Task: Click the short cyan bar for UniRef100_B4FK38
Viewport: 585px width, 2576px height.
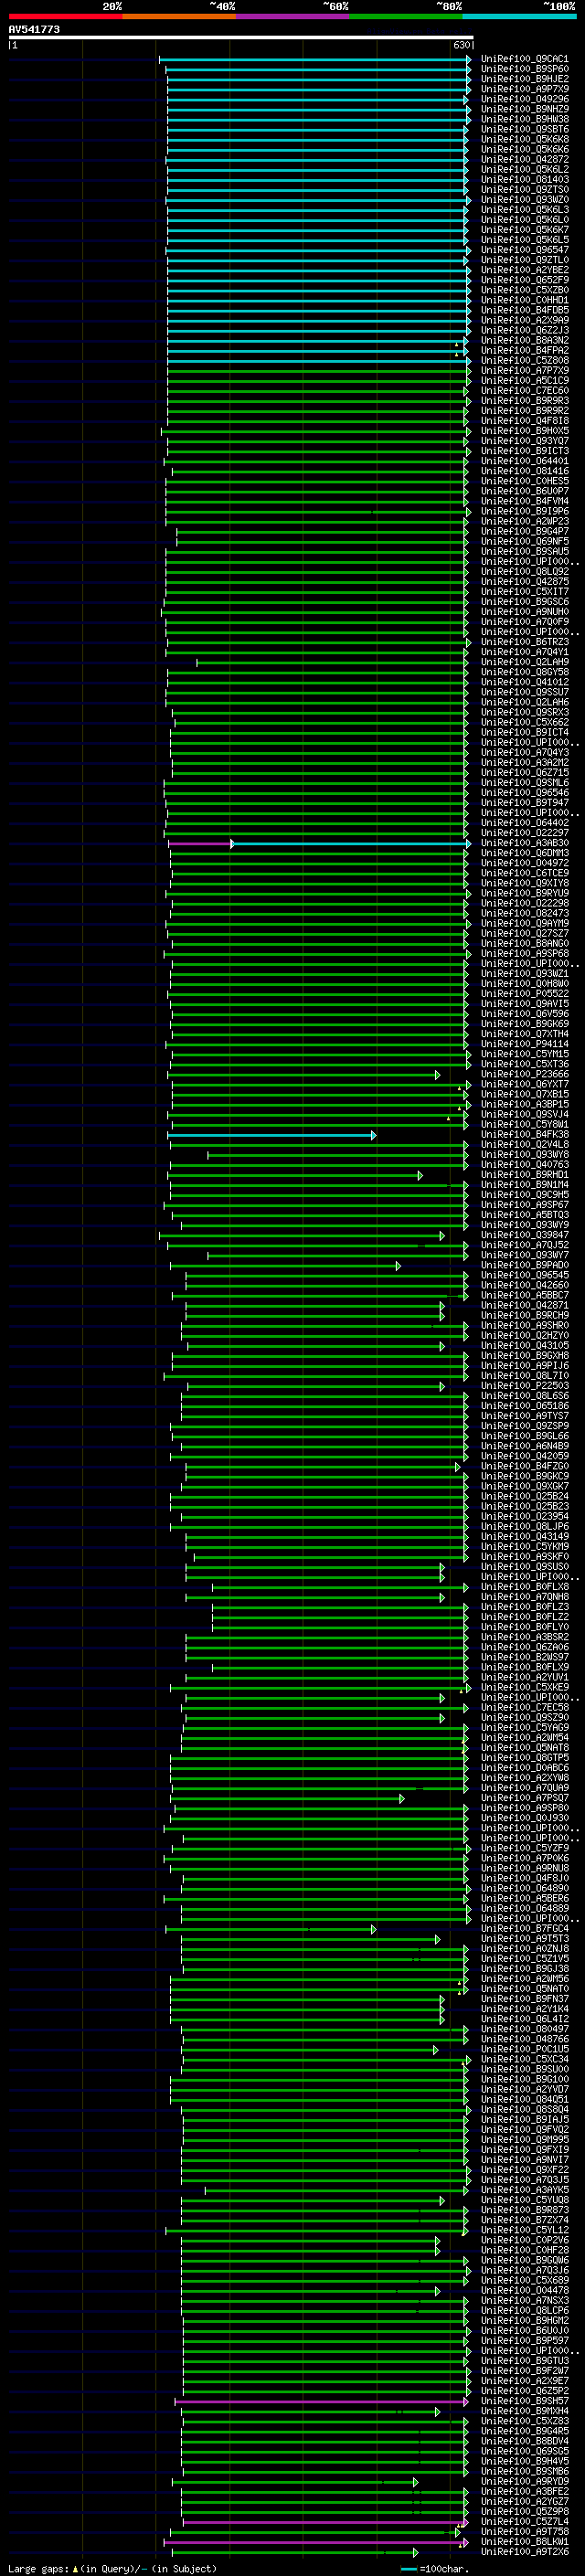Action: pos(271,1135)
